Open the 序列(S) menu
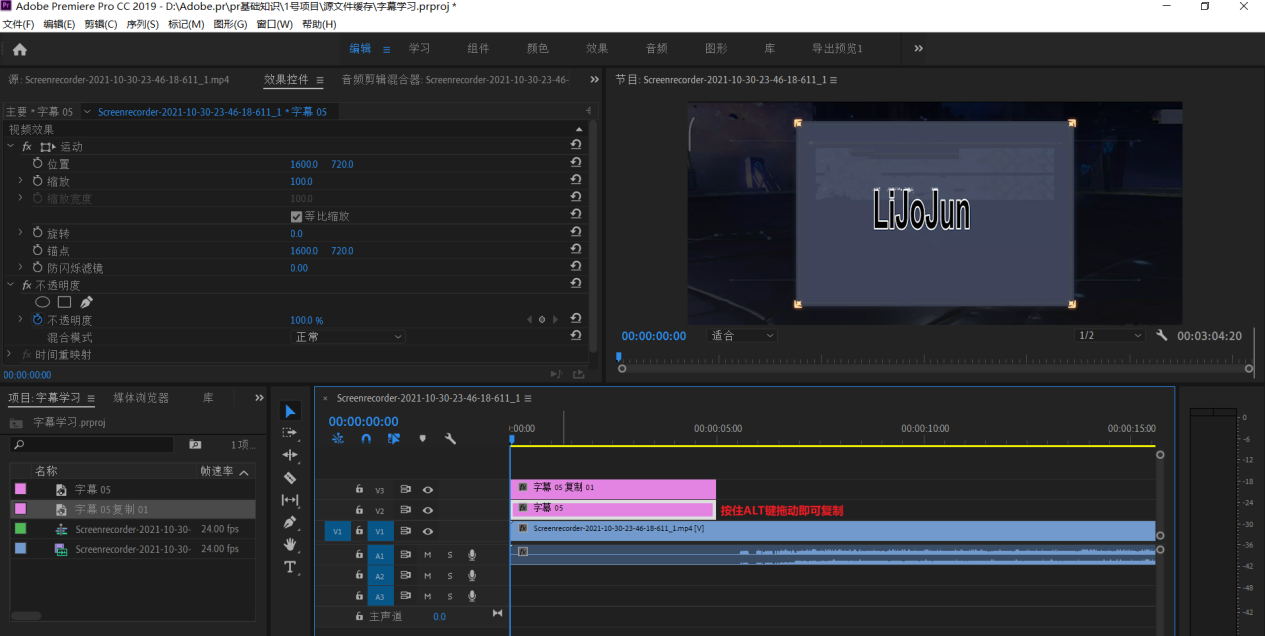1265x636 pixels. coord(142,24)
